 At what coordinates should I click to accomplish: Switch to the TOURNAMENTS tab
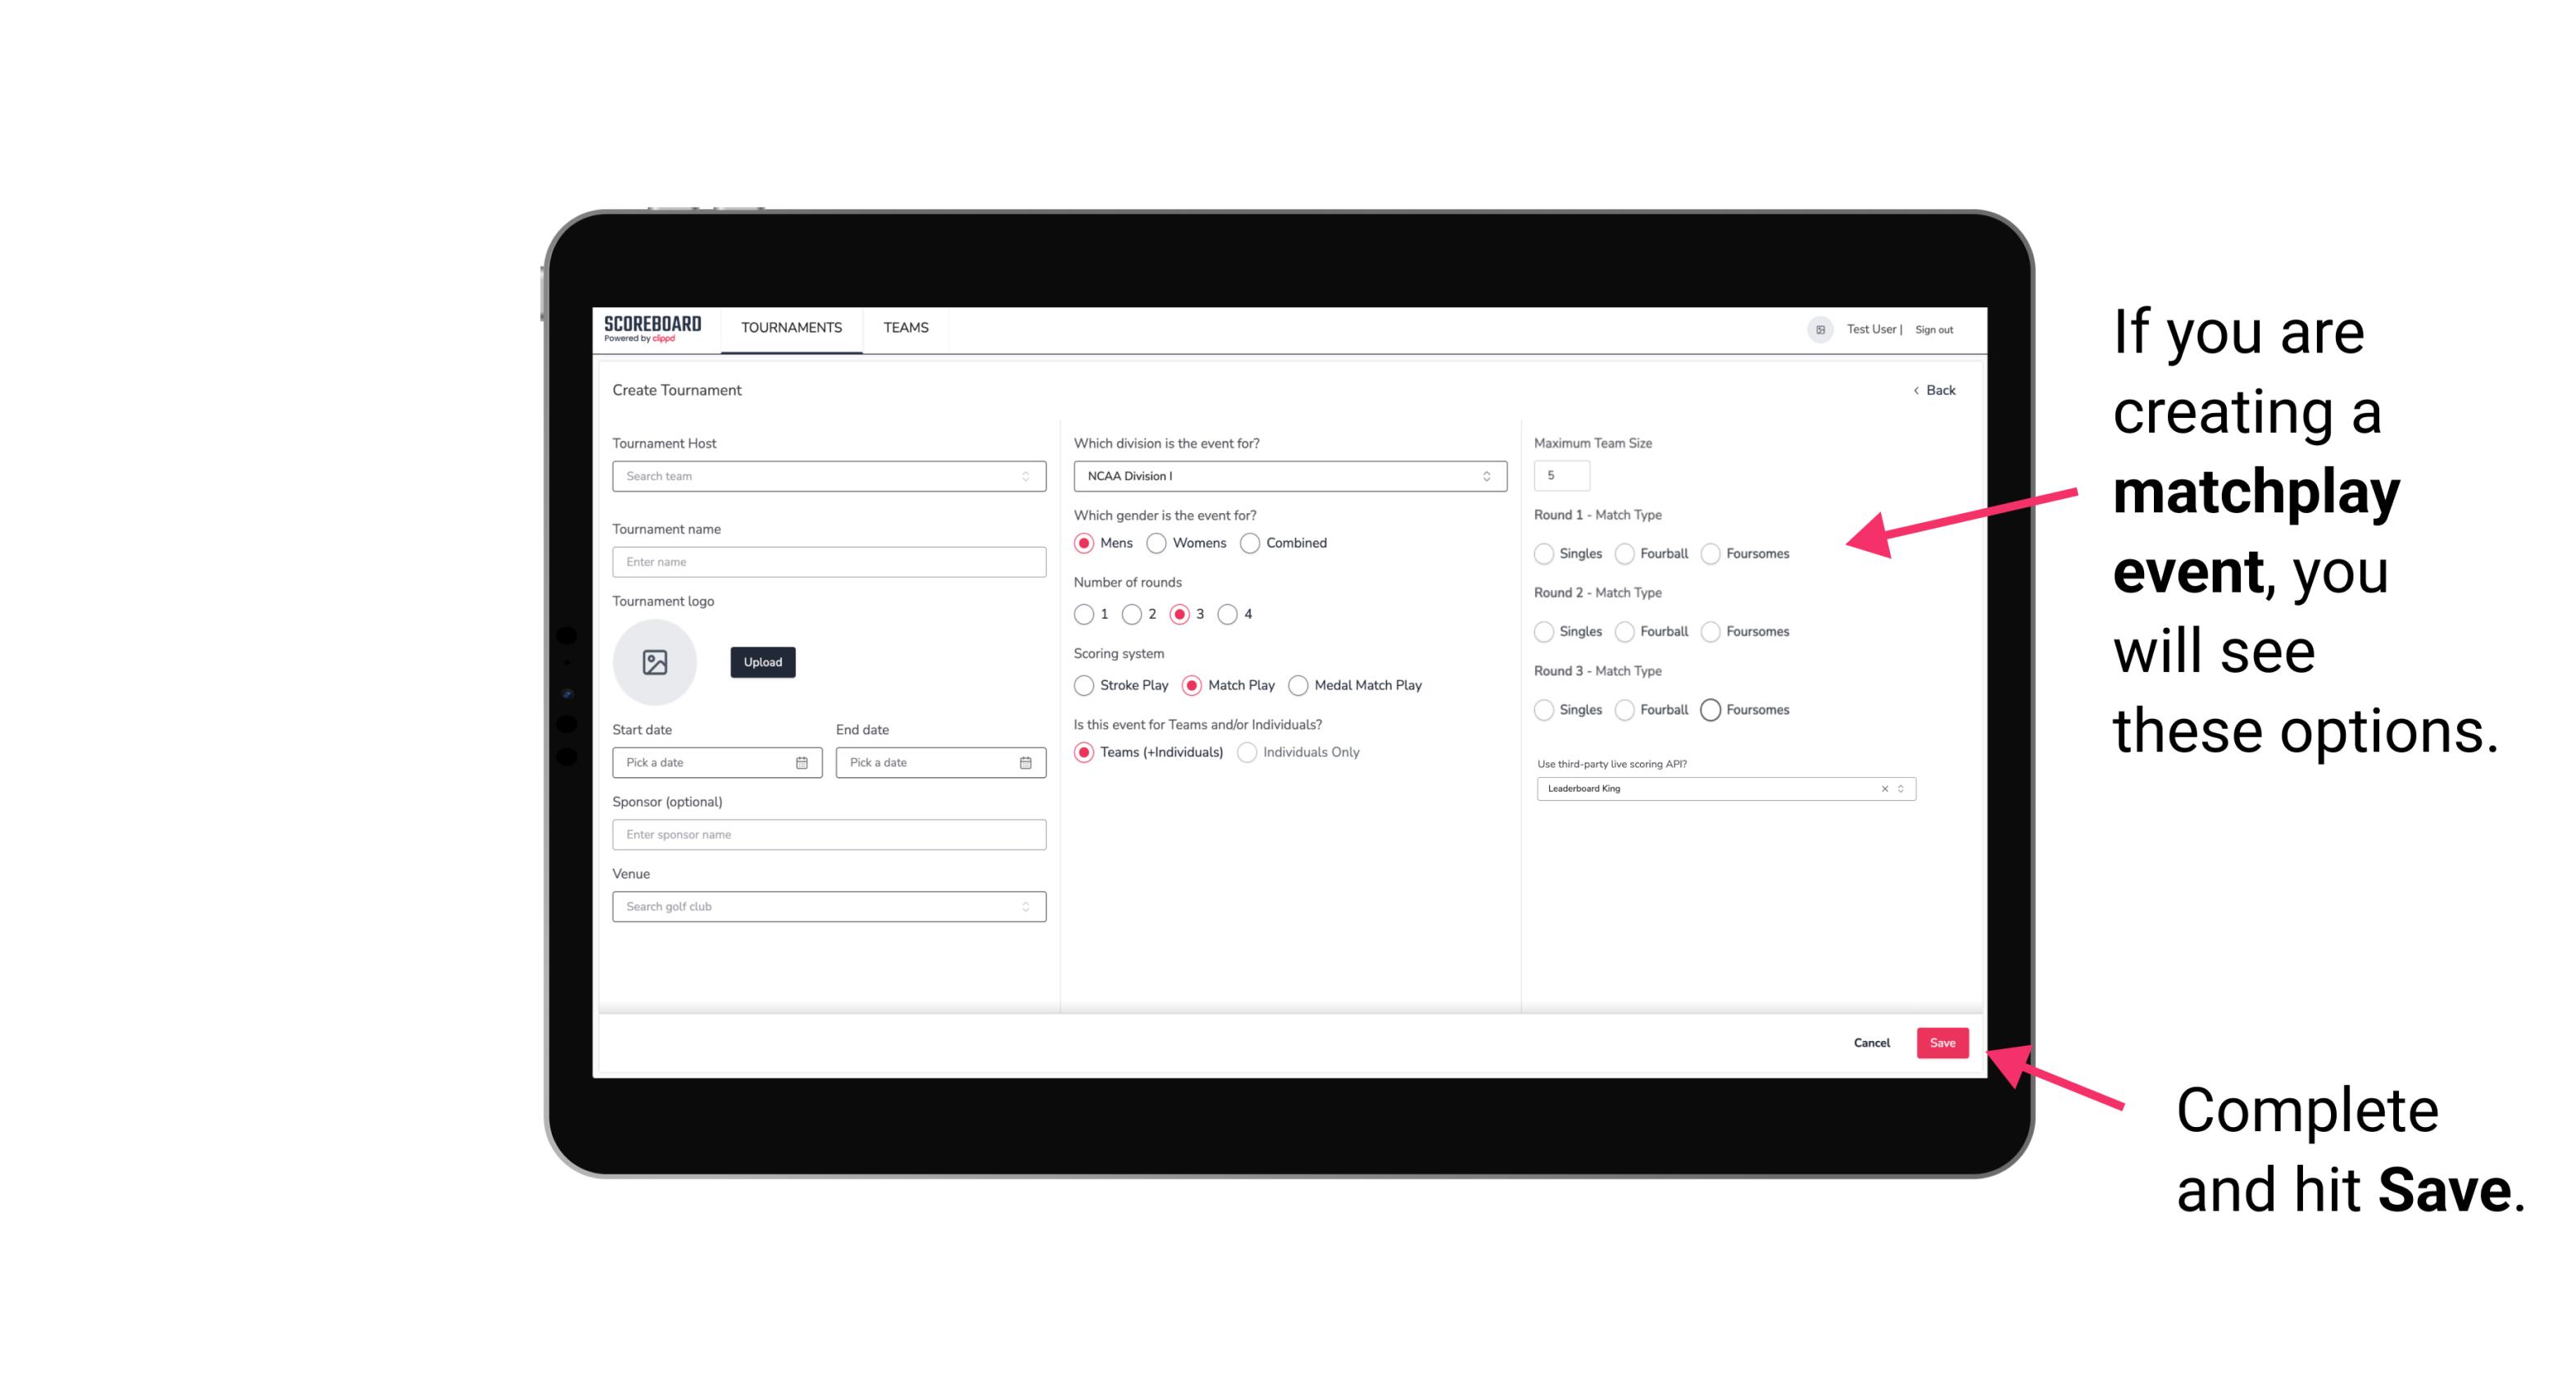click(x=790, y=328)
